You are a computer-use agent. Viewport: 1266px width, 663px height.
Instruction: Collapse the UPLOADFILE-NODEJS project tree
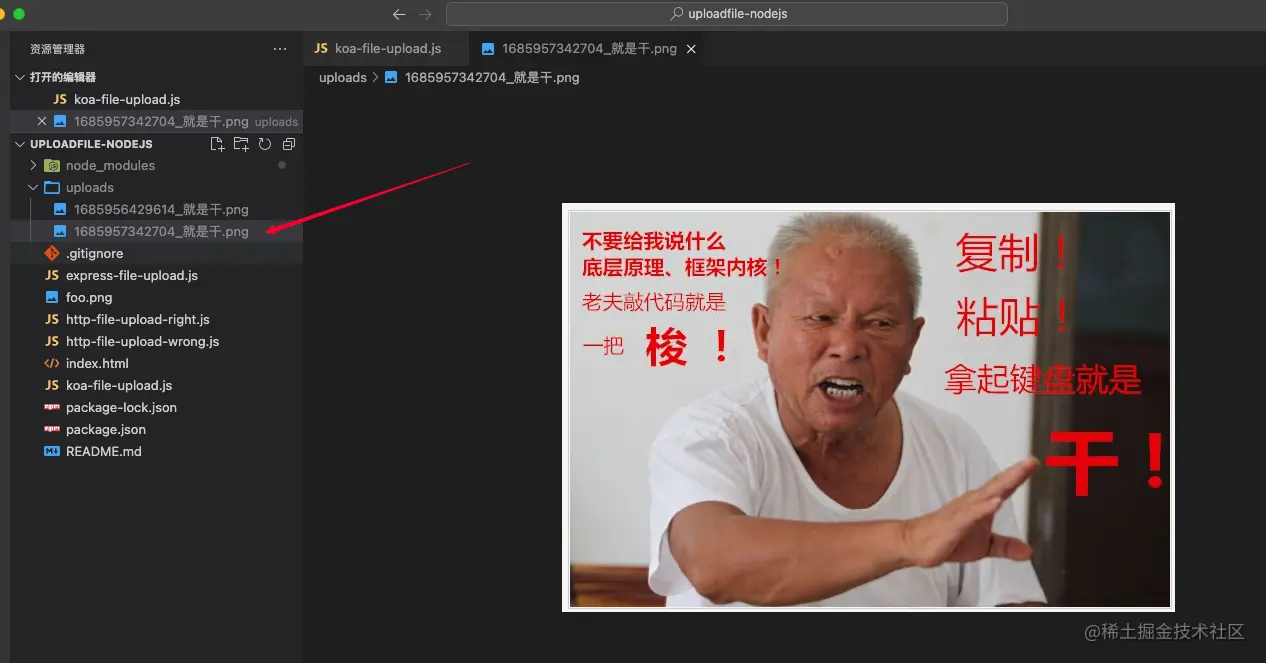tap(19, 143)
